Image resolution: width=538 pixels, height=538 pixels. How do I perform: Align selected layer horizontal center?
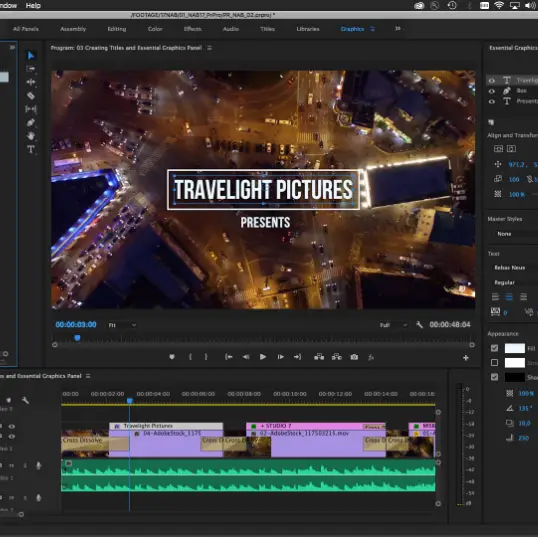[511, 149]
